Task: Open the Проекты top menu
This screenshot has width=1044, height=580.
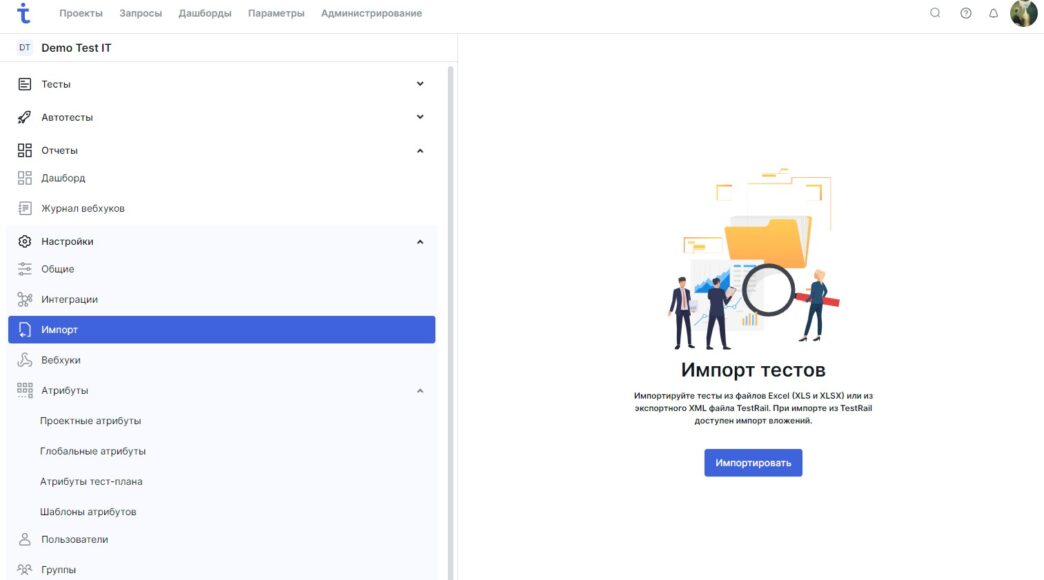Action: tap(81, 13)
